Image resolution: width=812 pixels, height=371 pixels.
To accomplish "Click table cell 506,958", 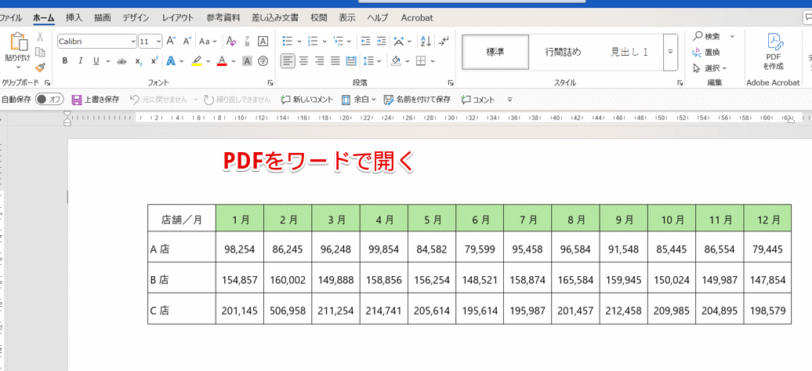I will click(287, 310).
